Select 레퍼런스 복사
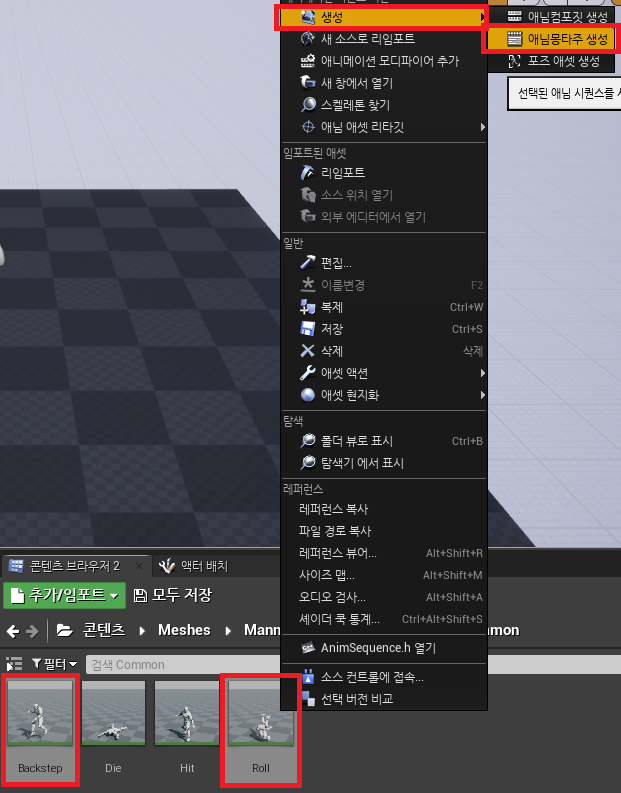Viewport: 621px width, 793px height. click(x=333, y=509)
